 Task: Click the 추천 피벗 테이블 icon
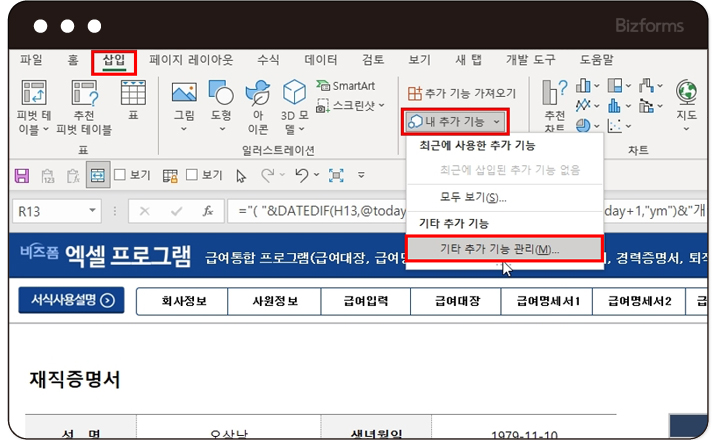tap(84, 93)
